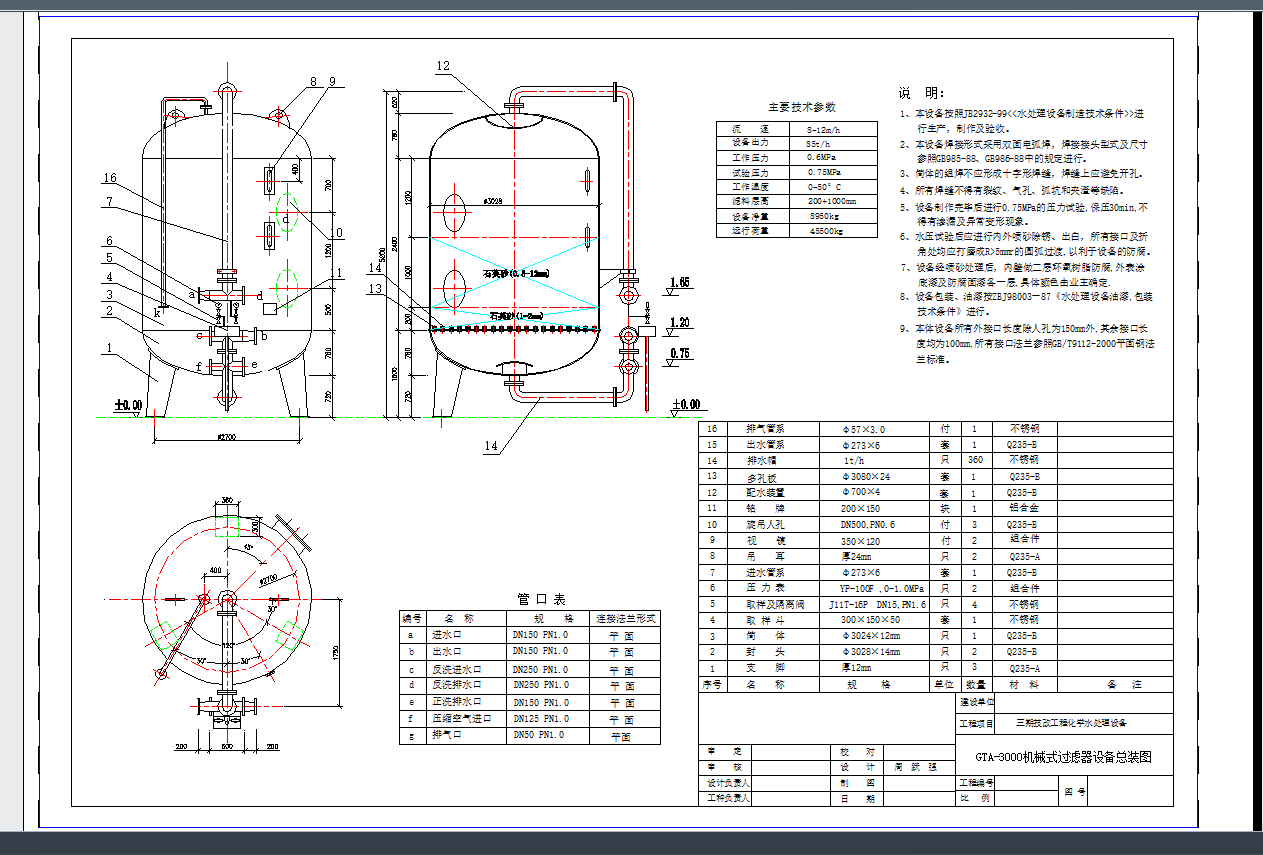Select the DN150 PN1.0 spec for outlet port
This screenshot has width=1263, height=855.
tap(540, 651)
